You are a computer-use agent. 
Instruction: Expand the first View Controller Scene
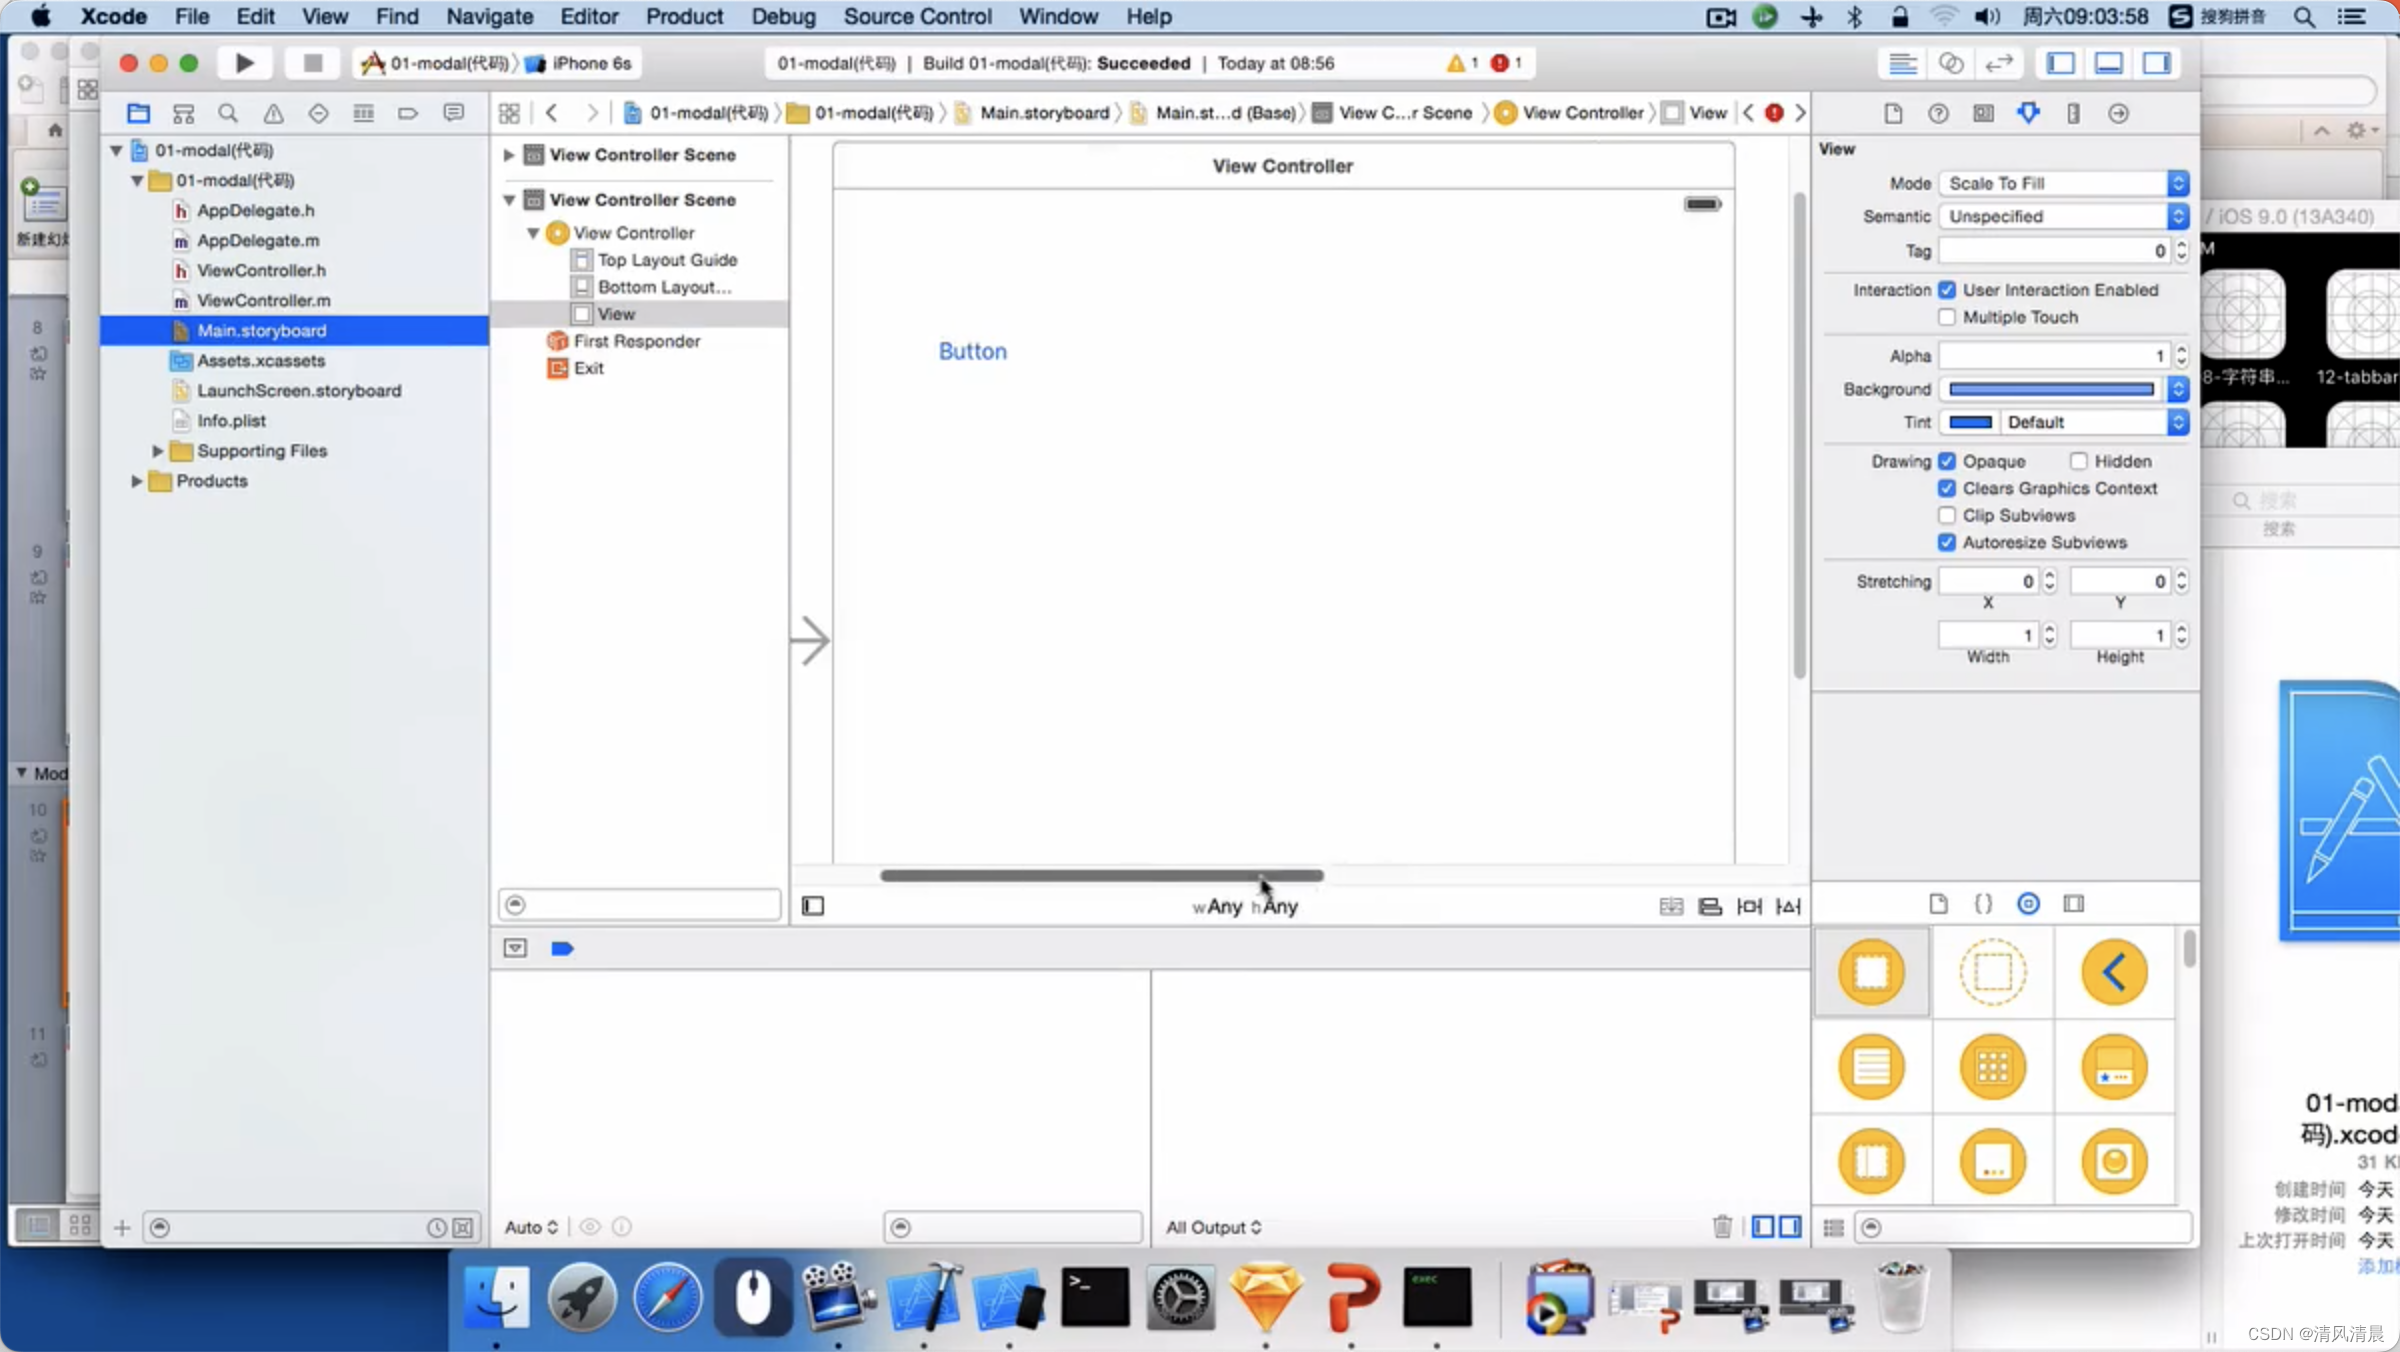click(x=508, y=155)
